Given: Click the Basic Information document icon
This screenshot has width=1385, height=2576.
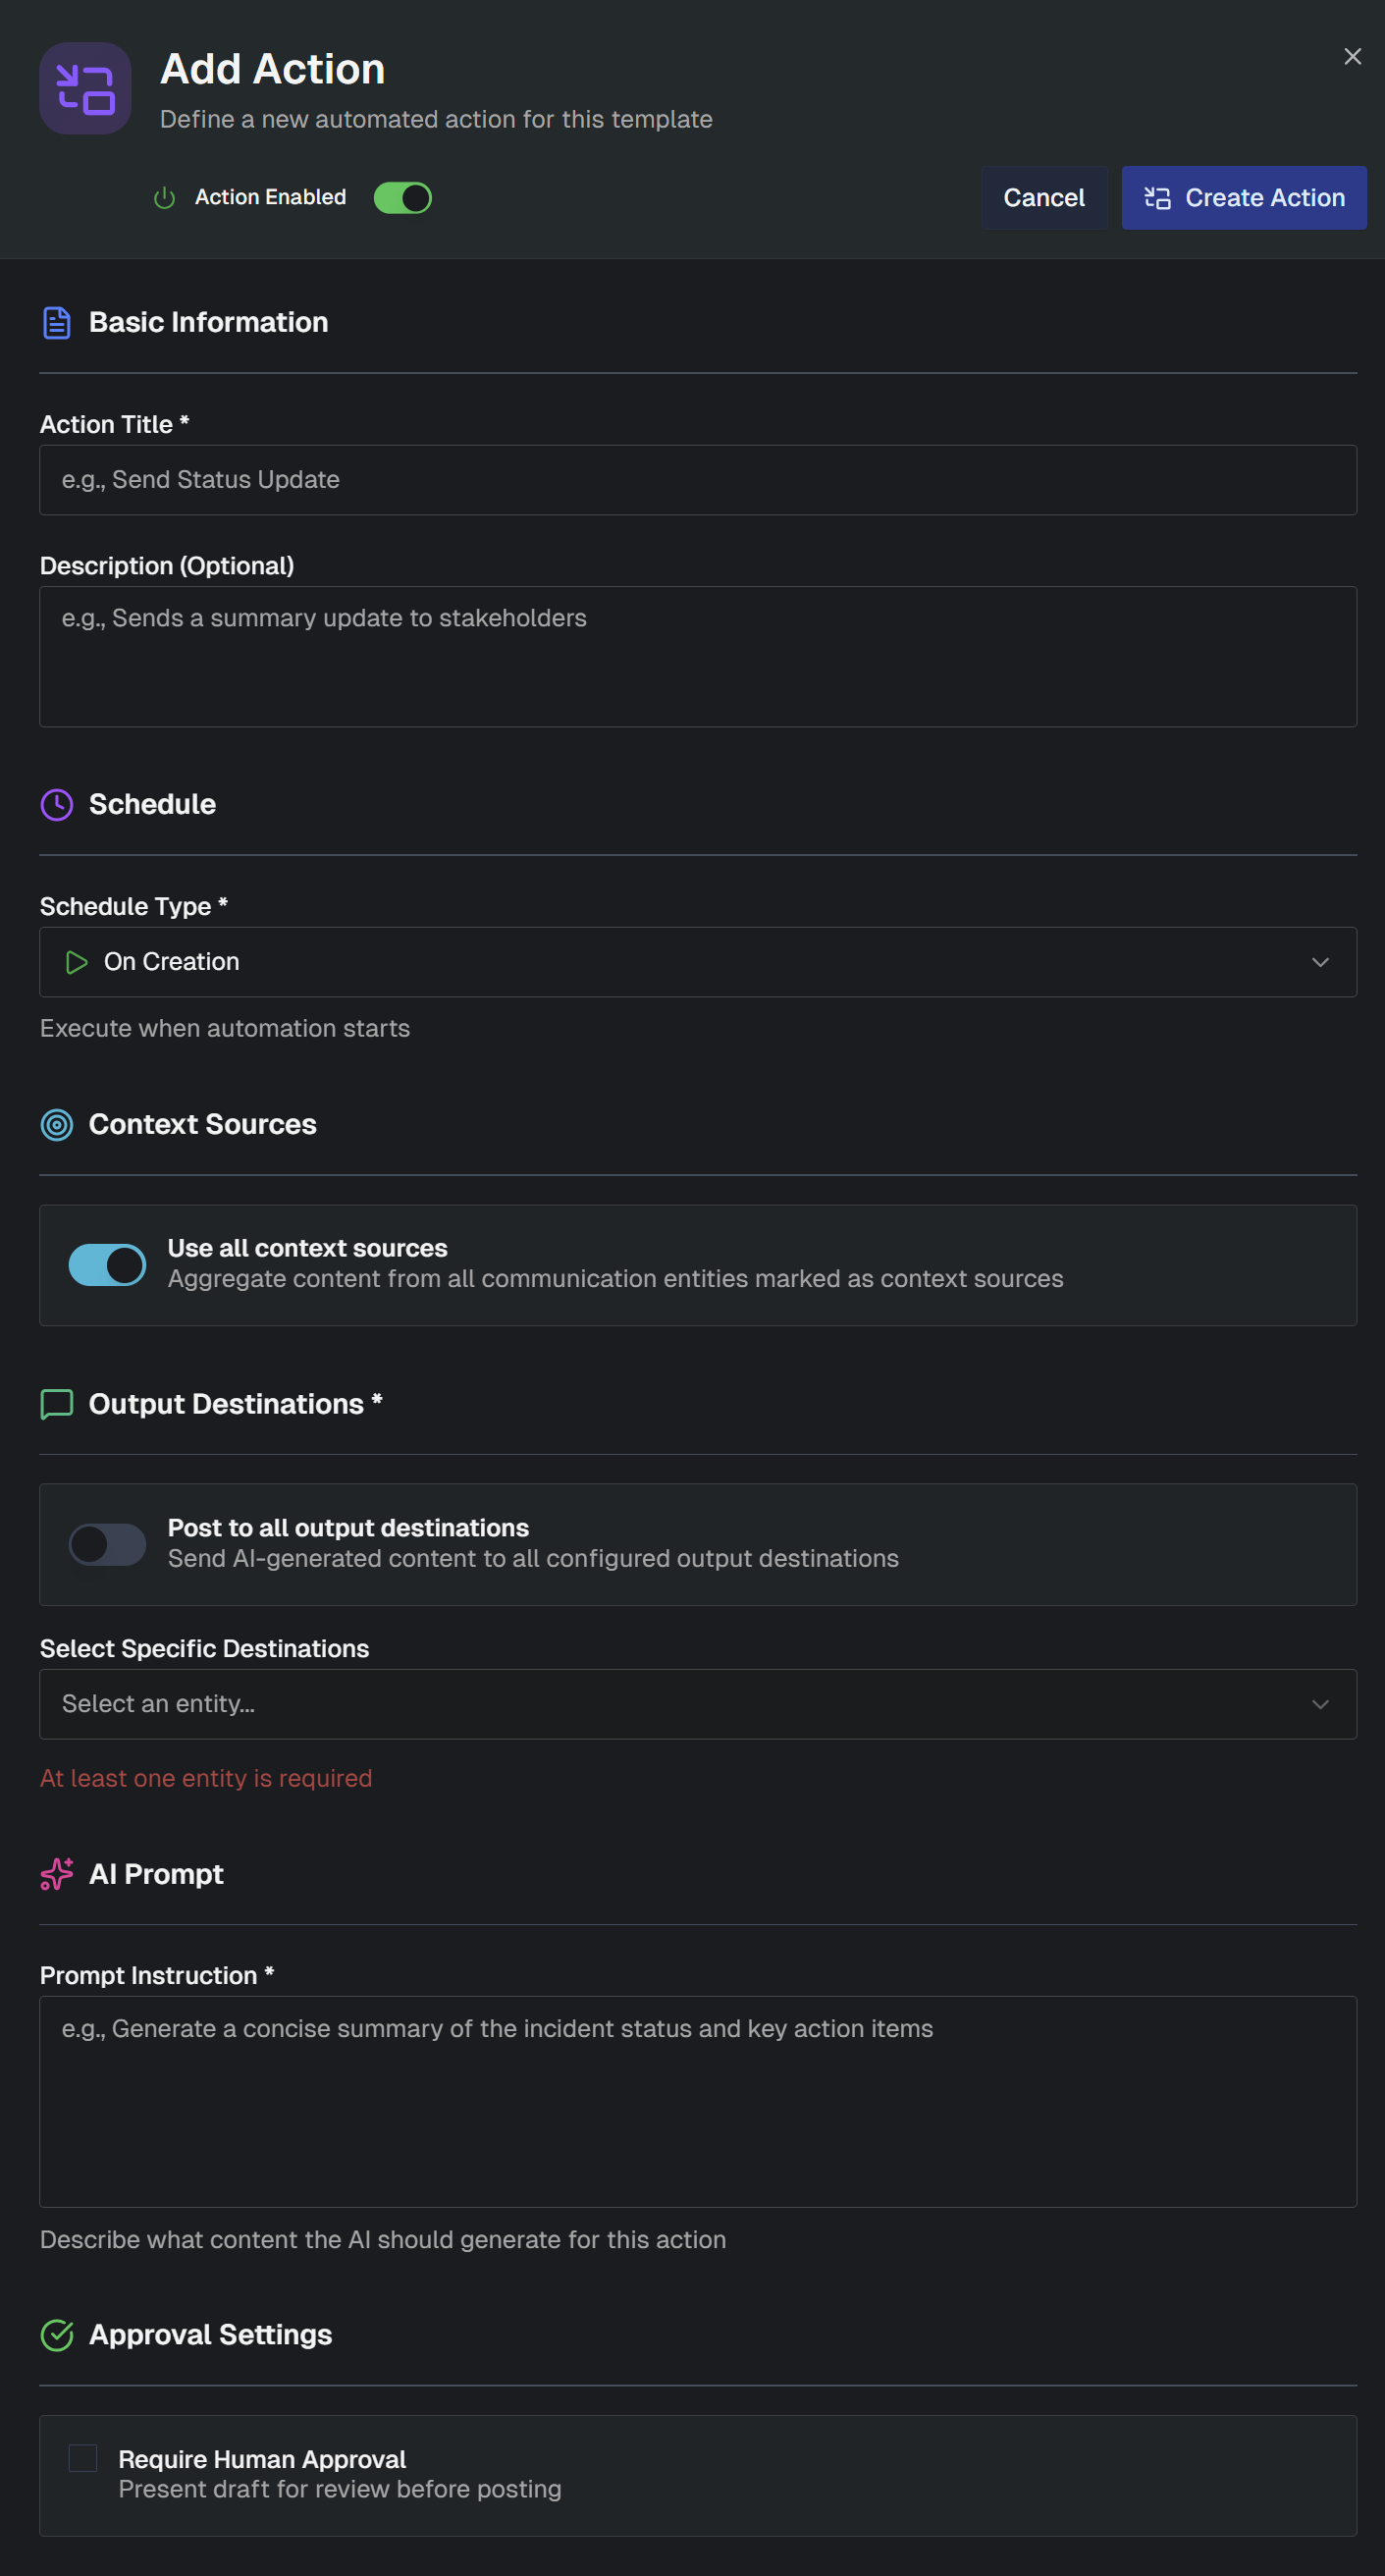Looking at the screenshot, I should 57,322.
